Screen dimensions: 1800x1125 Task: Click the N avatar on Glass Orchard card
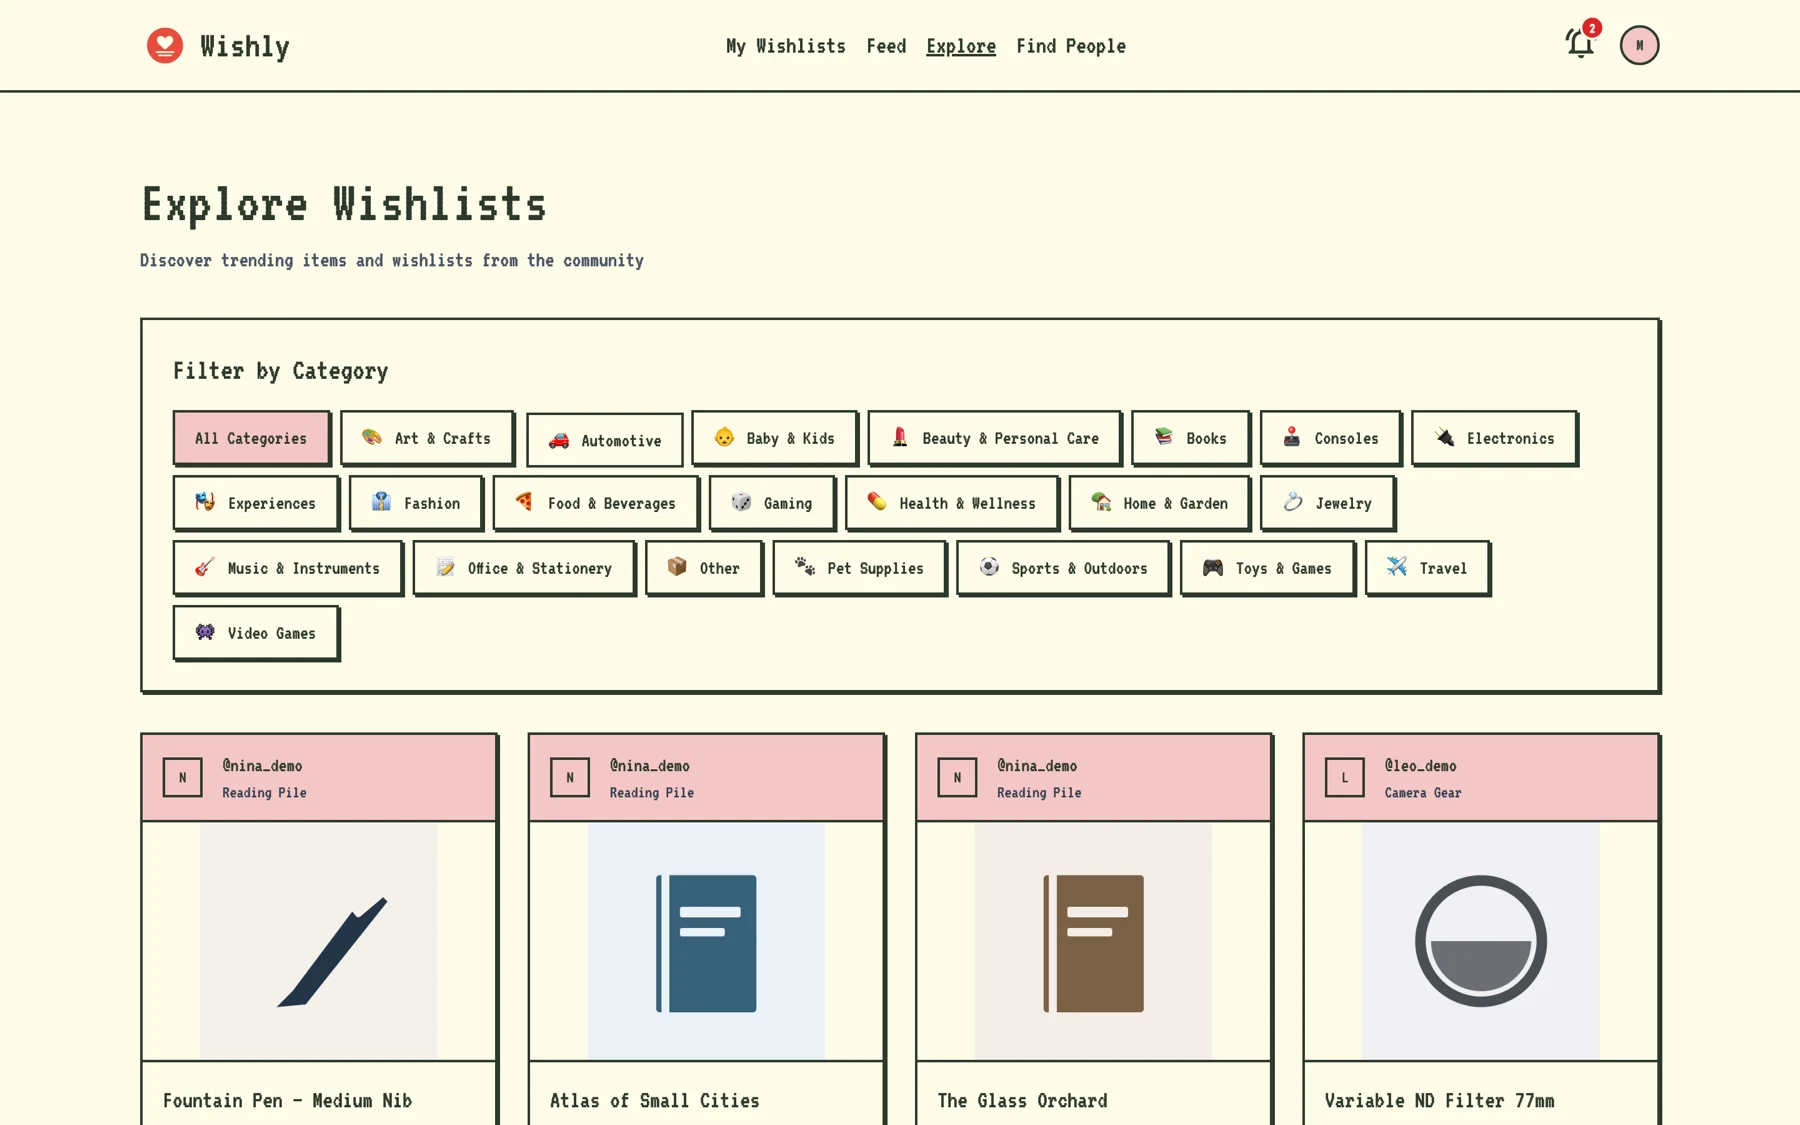tap(957, 777)
